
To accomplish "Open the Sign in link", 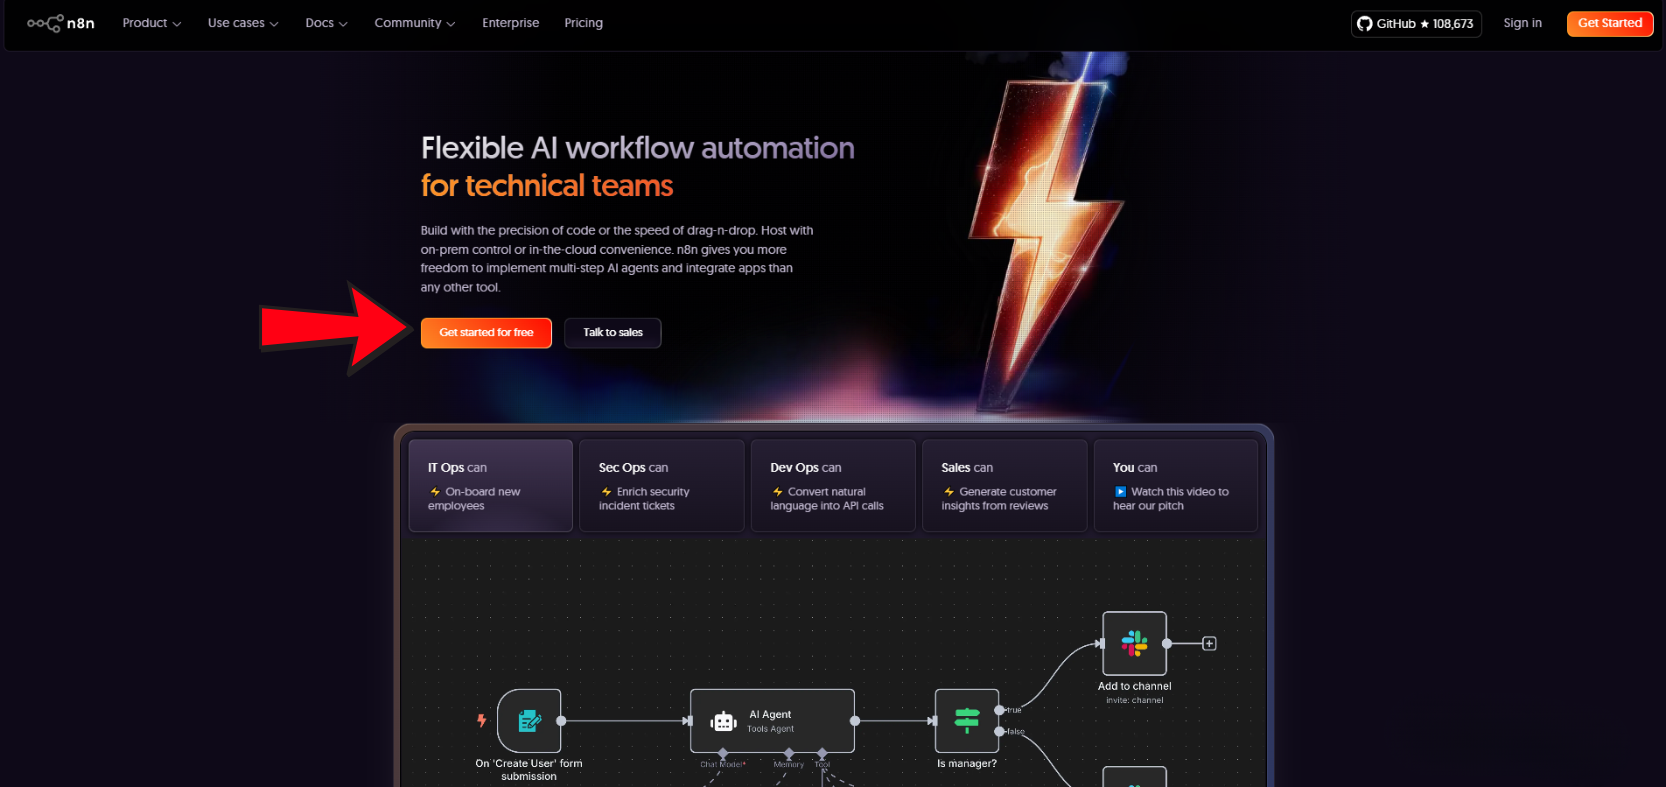I will [1522, 23].
